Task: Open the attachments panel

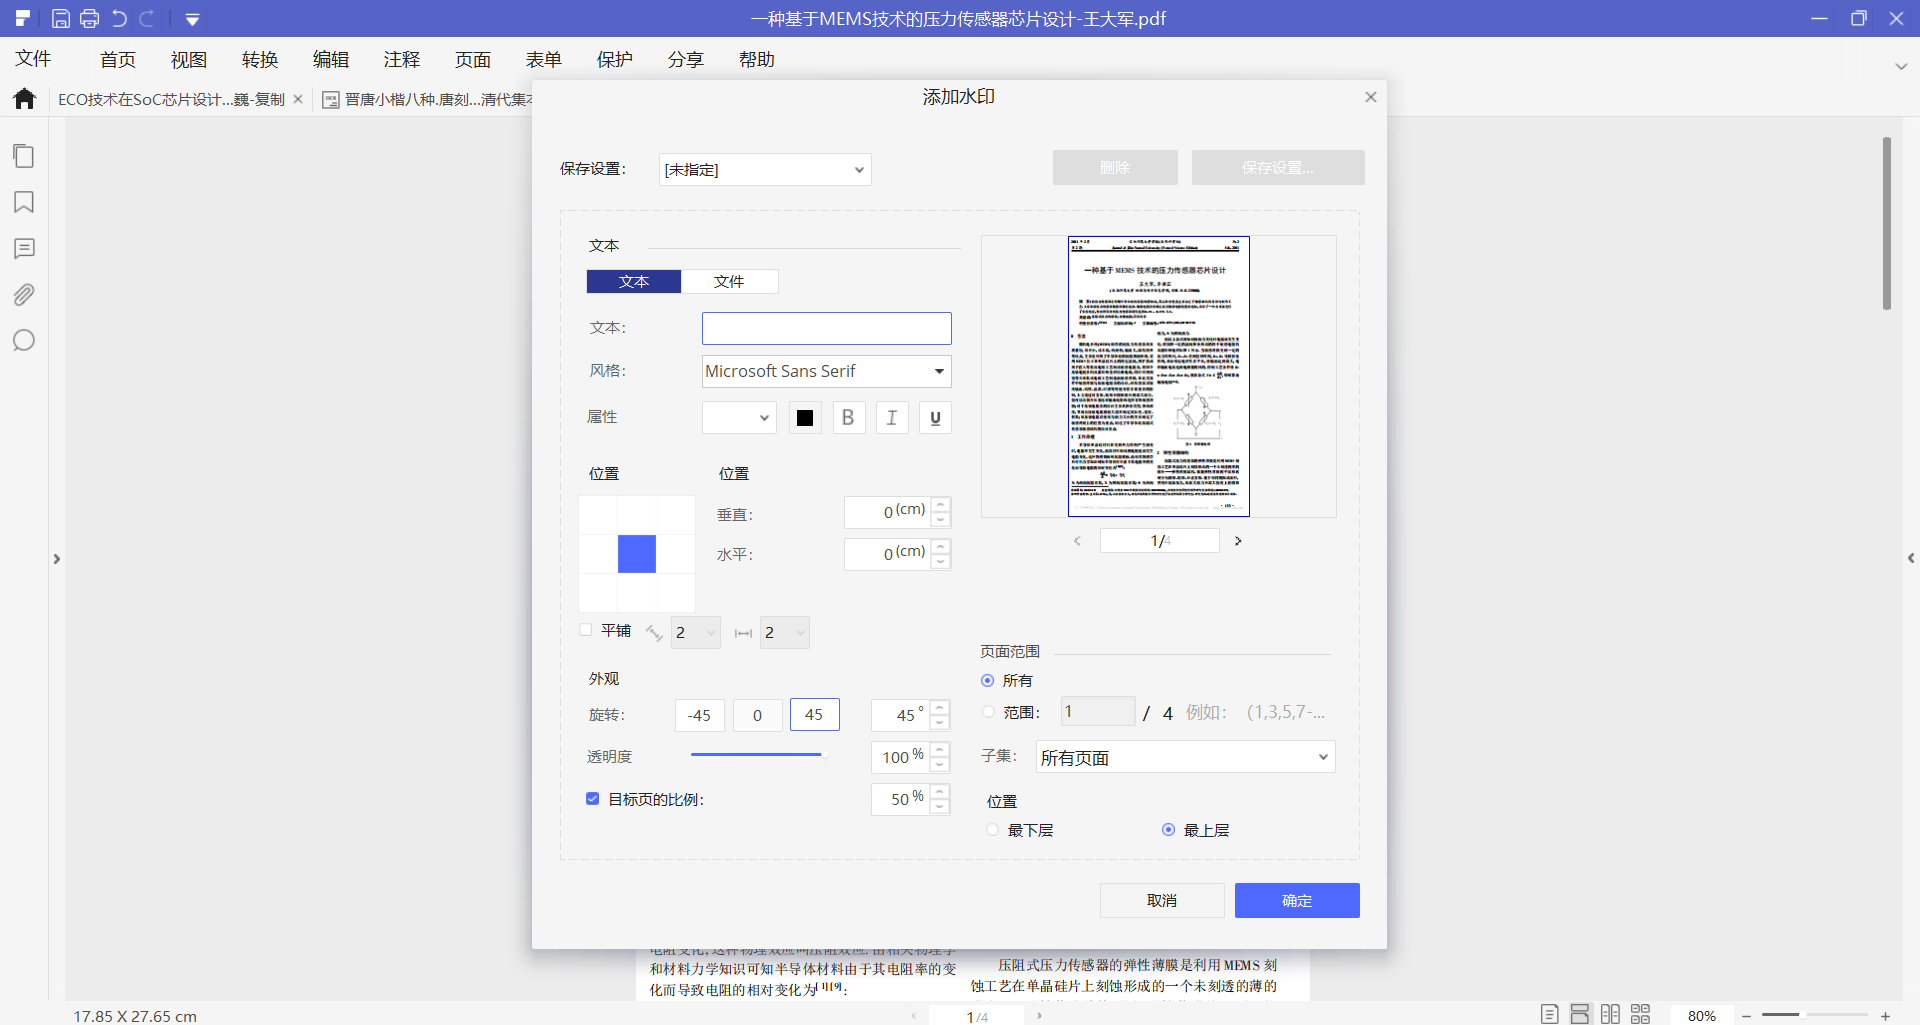Action: [24, 294]
